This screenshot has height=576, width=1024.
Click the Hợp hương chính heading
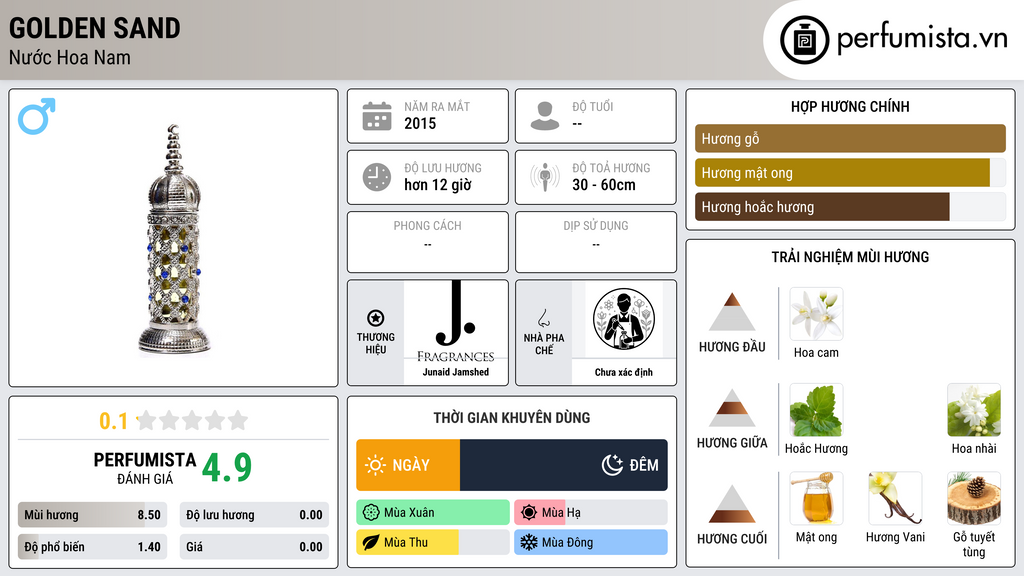point(850,106)
